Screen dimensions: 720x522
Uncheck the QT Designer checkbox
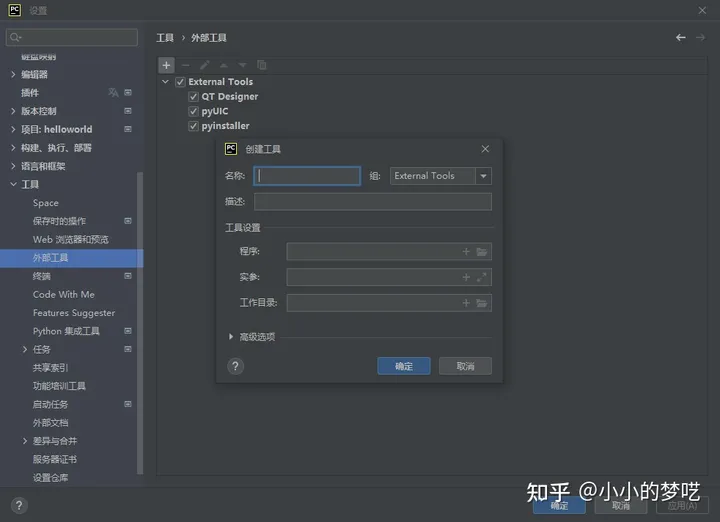tap(193, 96)
